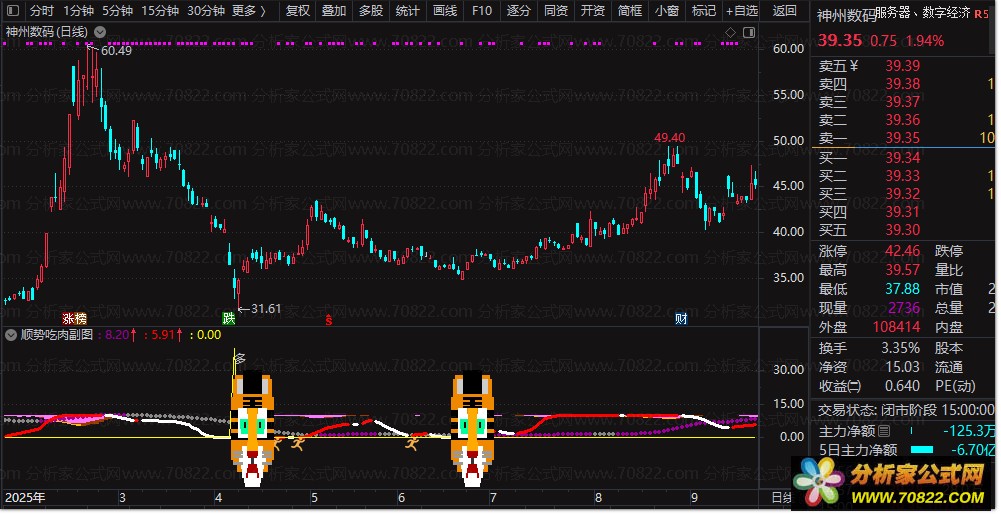Click the diamond icon above the price chart
The height and width of the screenshot is (514, 1001).
pos(731,32)
